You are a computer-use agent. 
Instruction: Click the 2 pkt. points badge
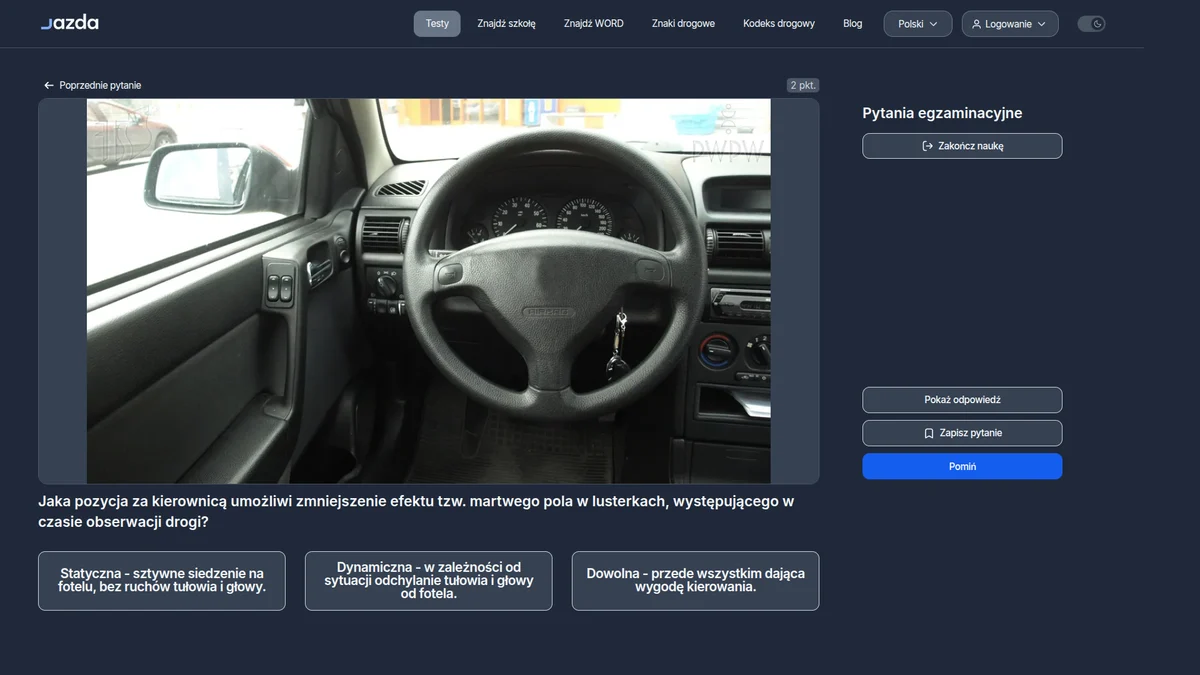point(802,86)
